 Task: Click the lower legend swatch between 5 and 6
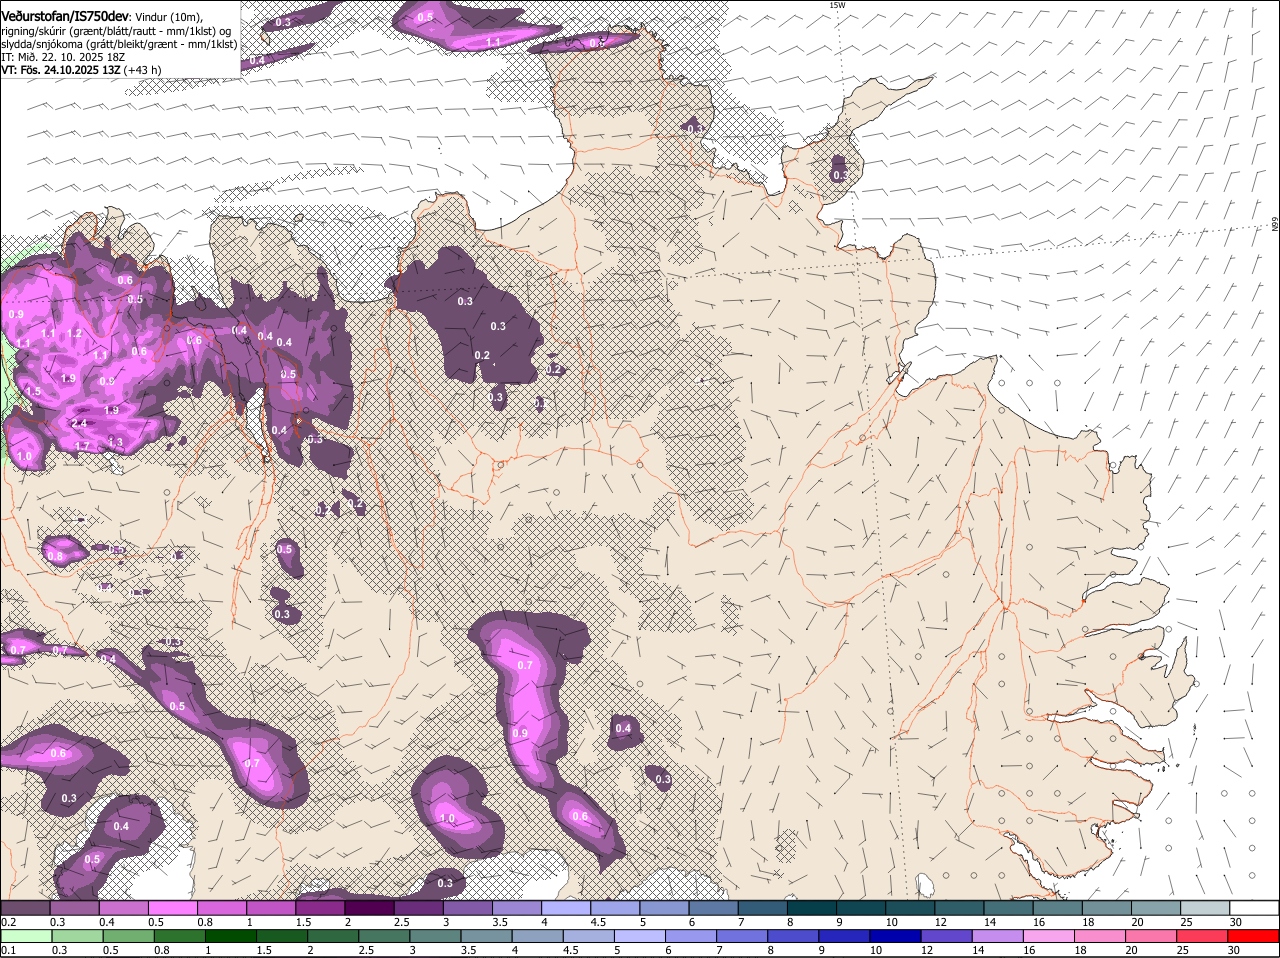[640, 936]
